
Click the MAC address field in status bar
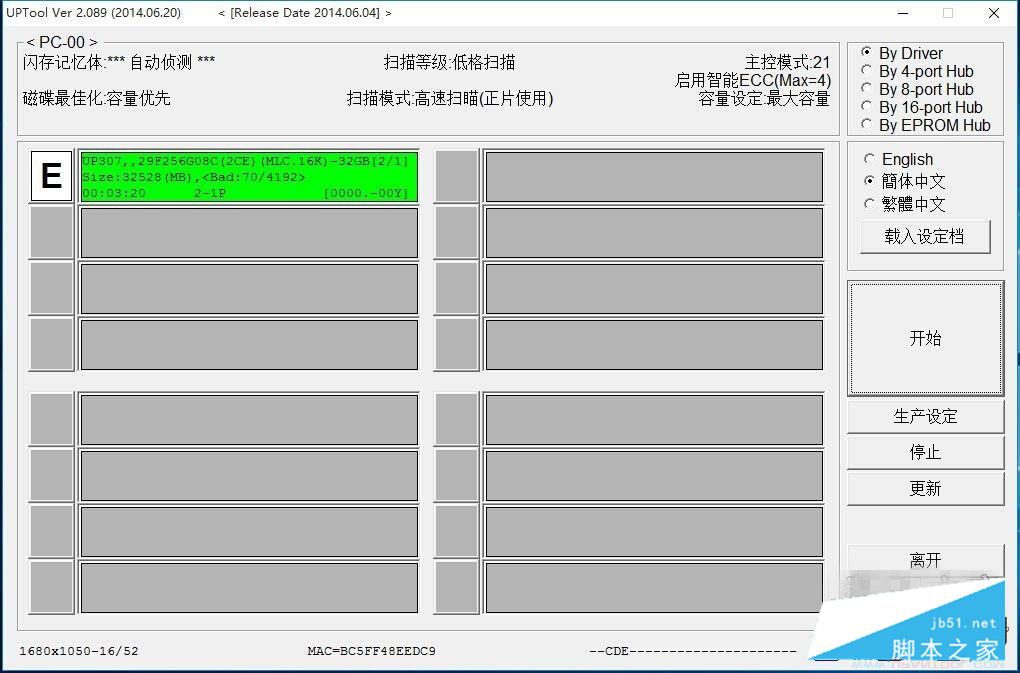[x=370, y=651]
